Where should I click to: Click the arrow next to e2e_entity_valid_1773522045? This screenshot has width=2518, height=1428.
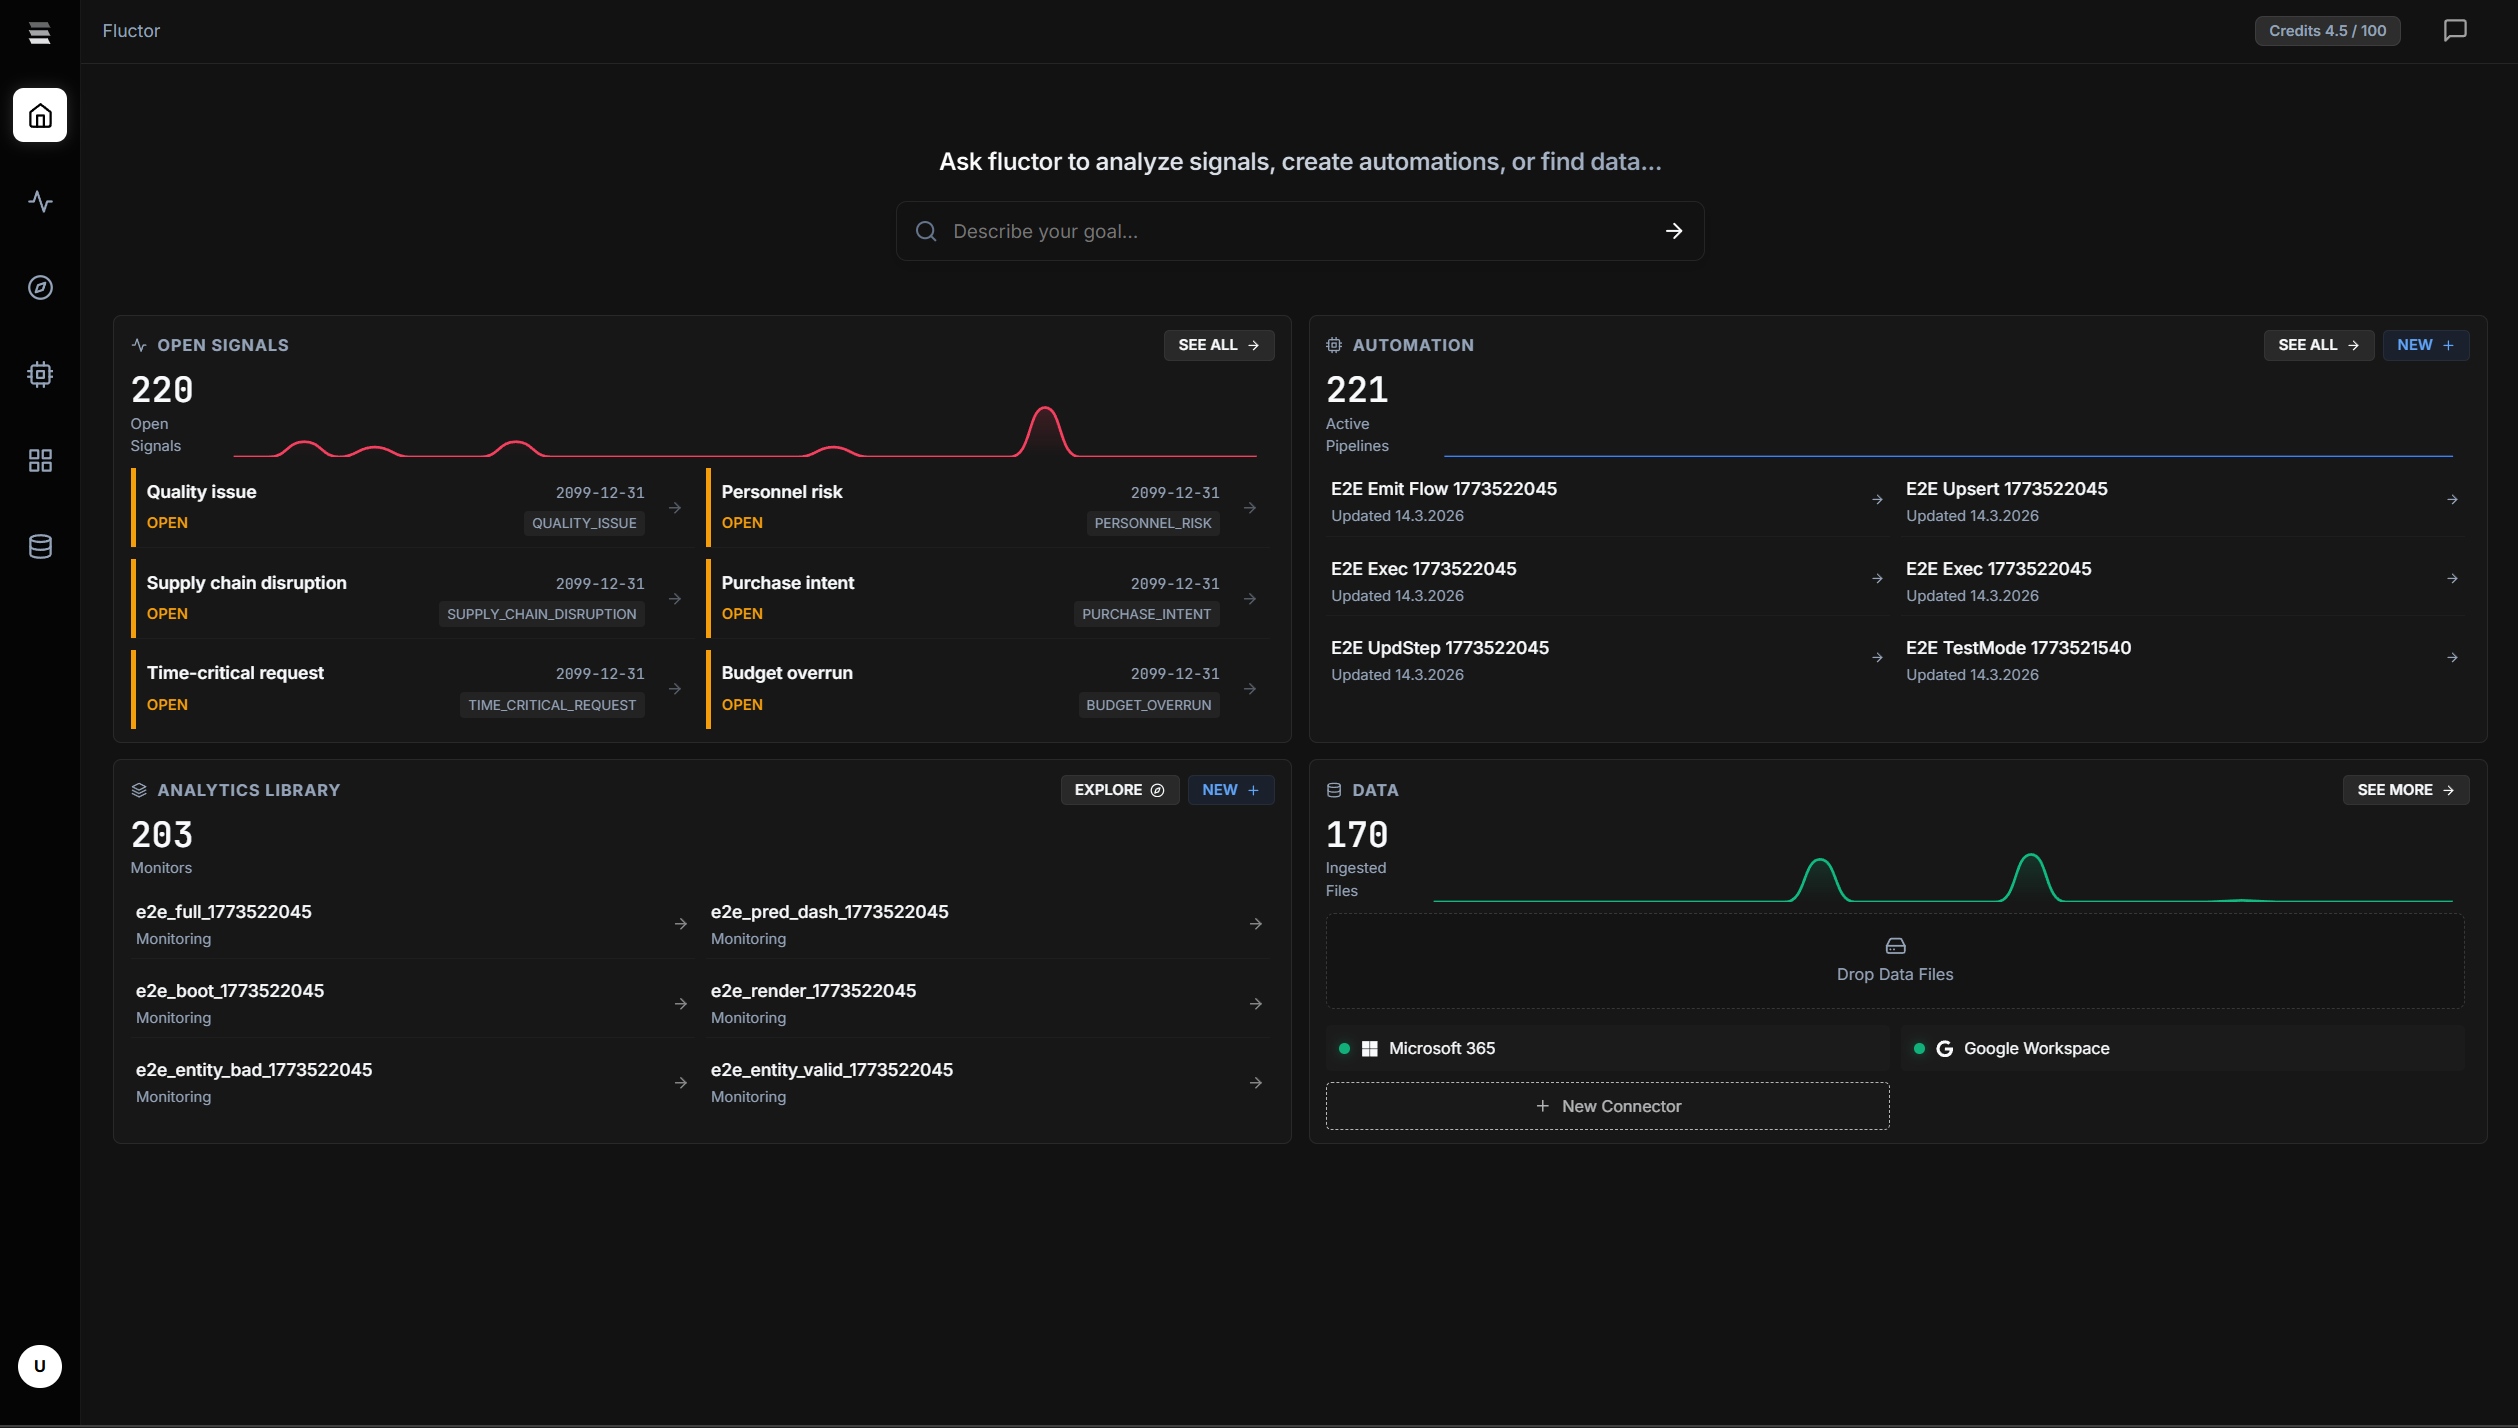(1255, 1083)
